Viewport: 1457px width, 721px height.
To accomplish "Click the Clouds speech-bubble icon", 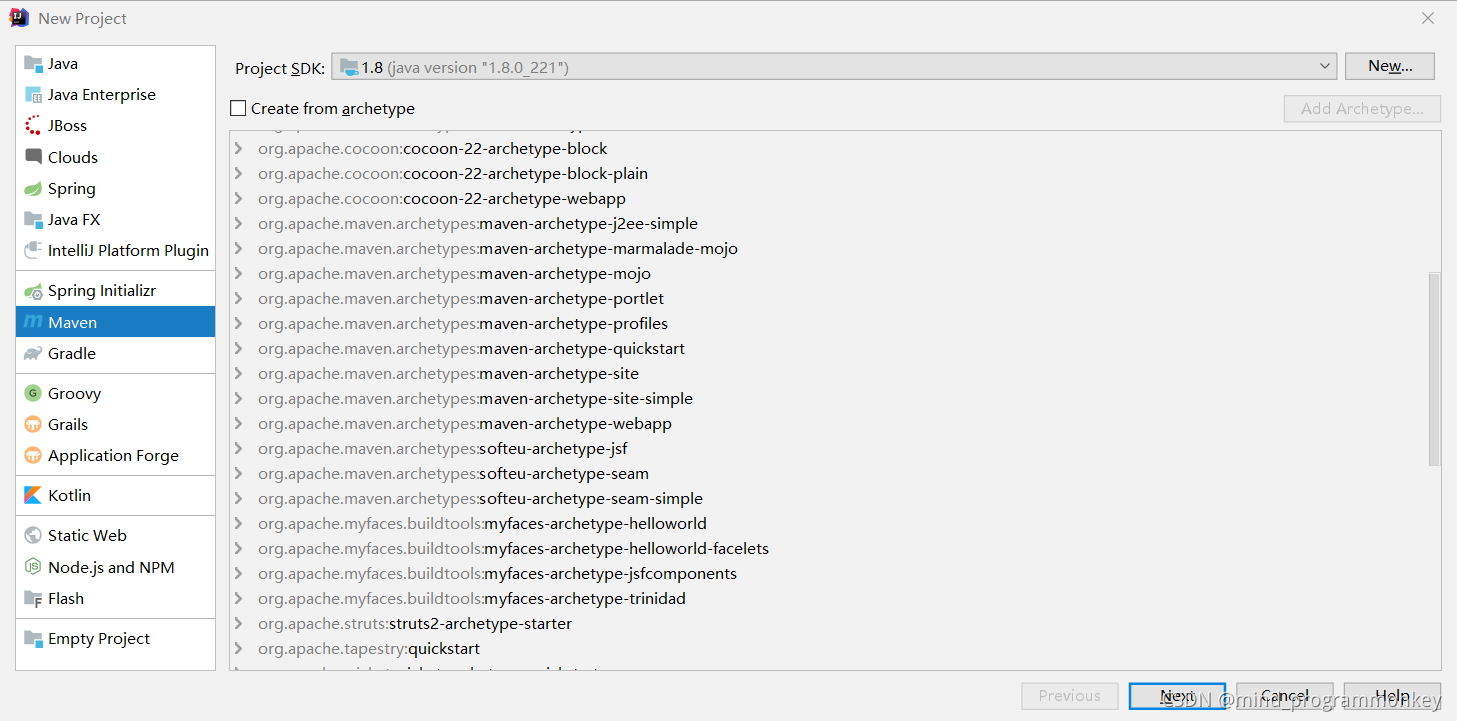I will [x=33, y=157].
